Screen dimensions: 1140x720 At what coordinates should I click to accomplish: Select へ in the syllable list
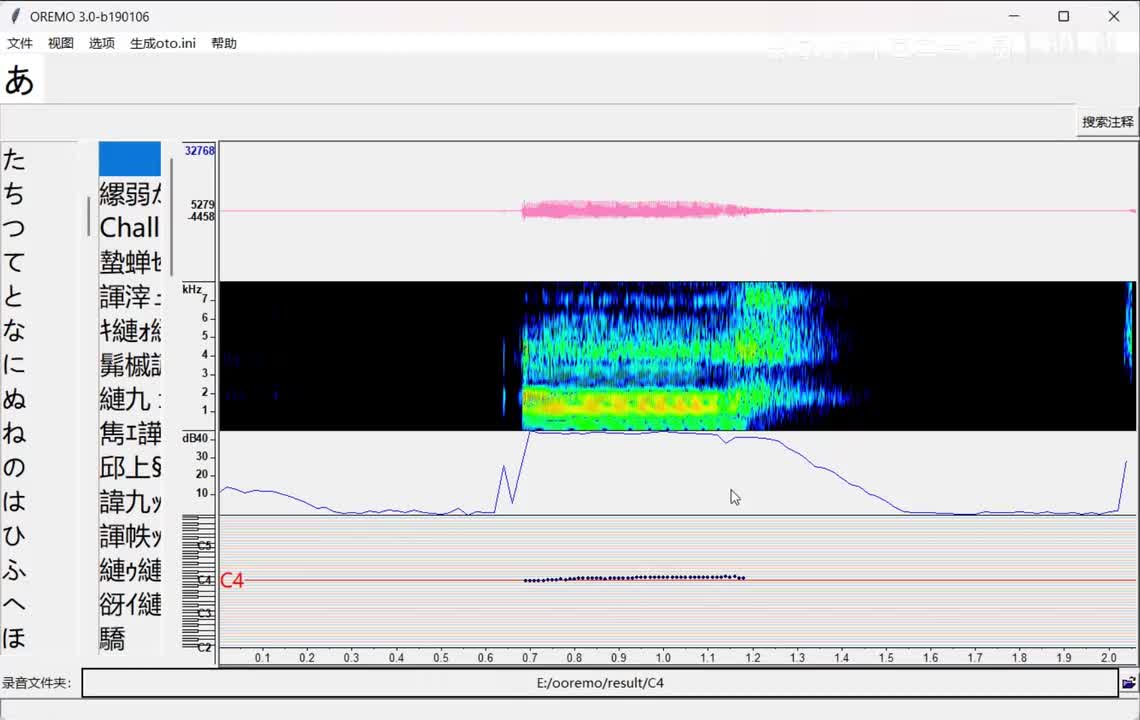[x=14, y=603]
